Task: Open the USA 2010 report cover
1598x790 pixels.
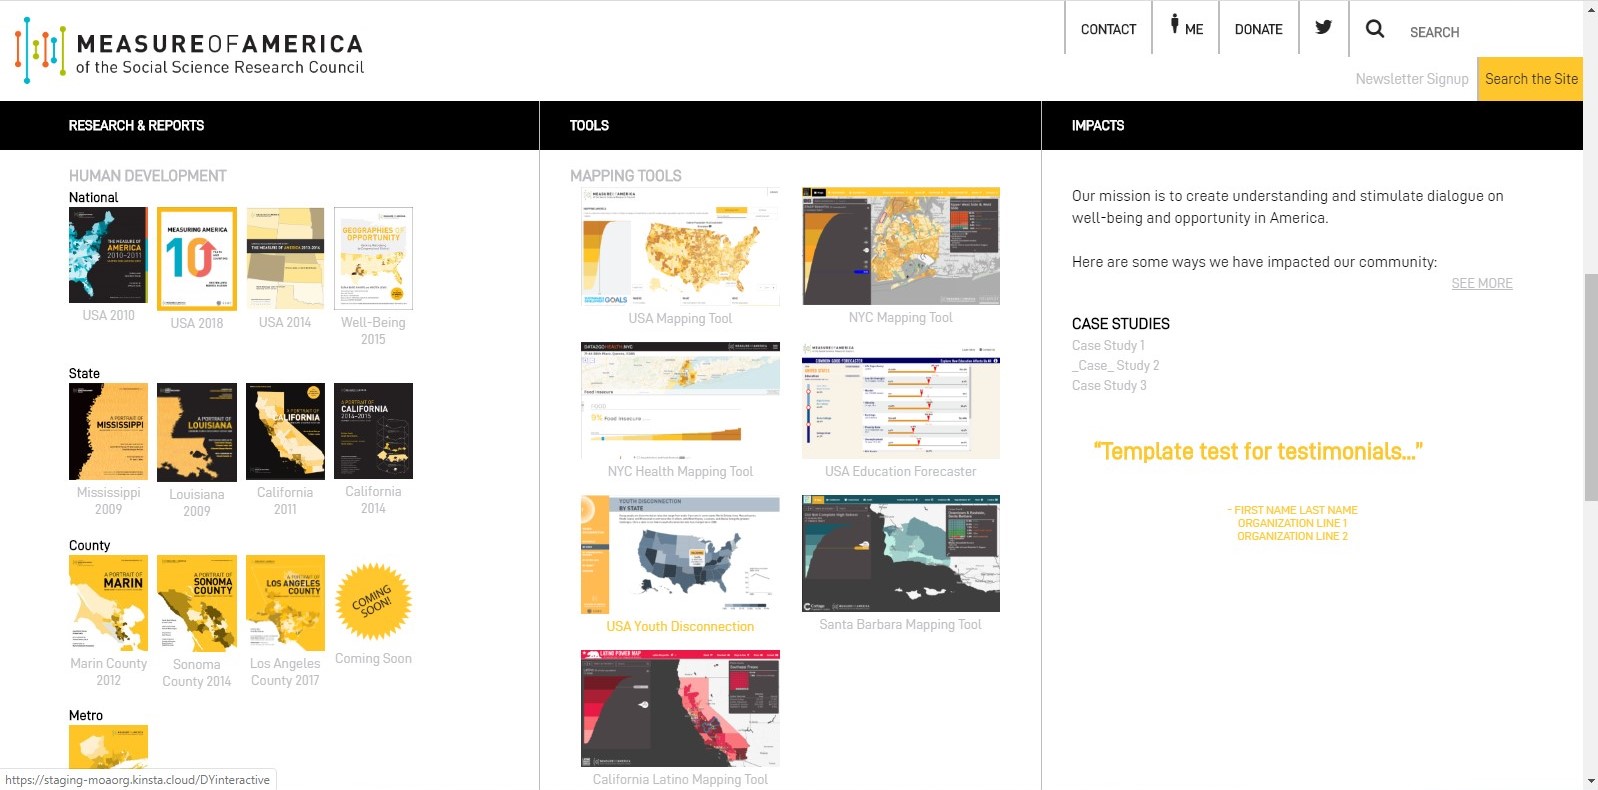Action: [x=108, y=255]
